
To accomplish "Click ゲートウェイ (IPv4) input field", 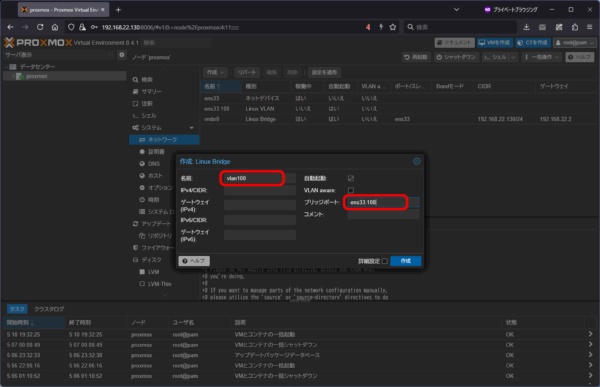I will click(x=260, y=205).
